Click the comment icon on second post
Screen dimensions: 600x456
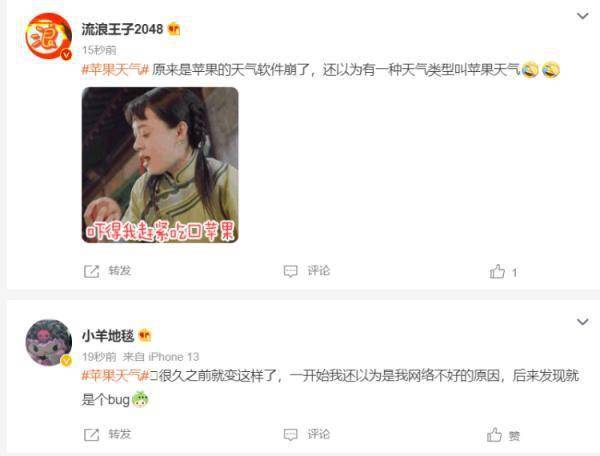click(290, 435)
